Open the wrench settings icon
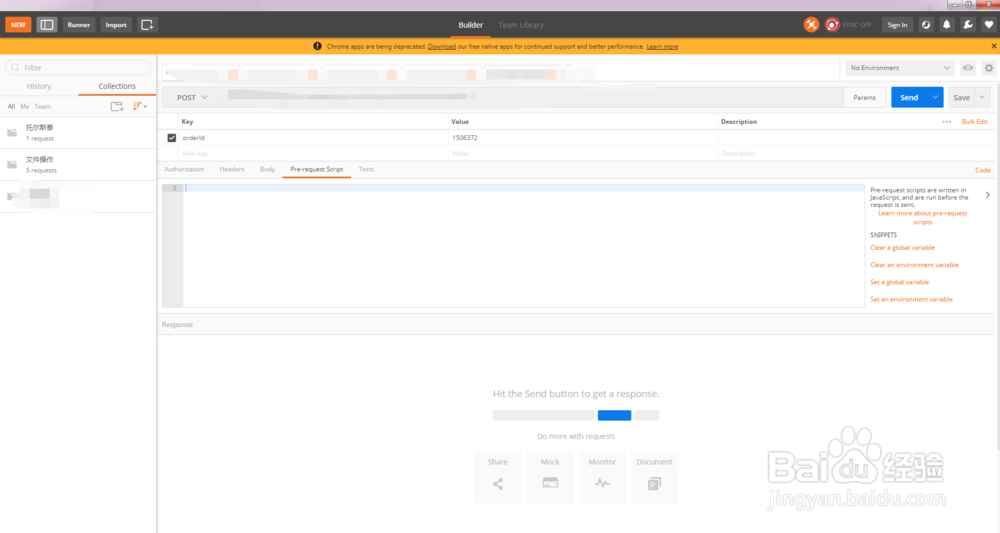Image resolution: width=1000 pixels, height=533 pixels. coord(968,25)
